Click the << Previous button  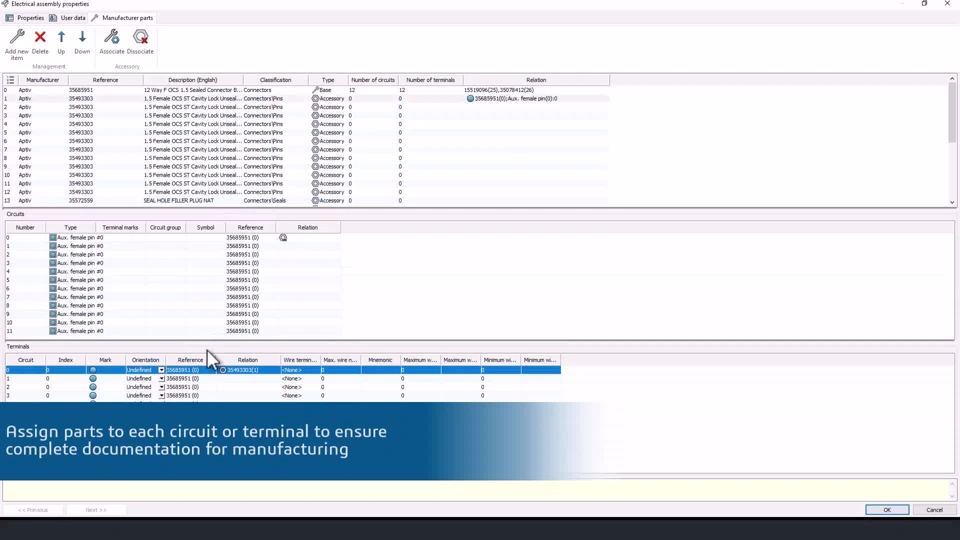coord(33,510)
